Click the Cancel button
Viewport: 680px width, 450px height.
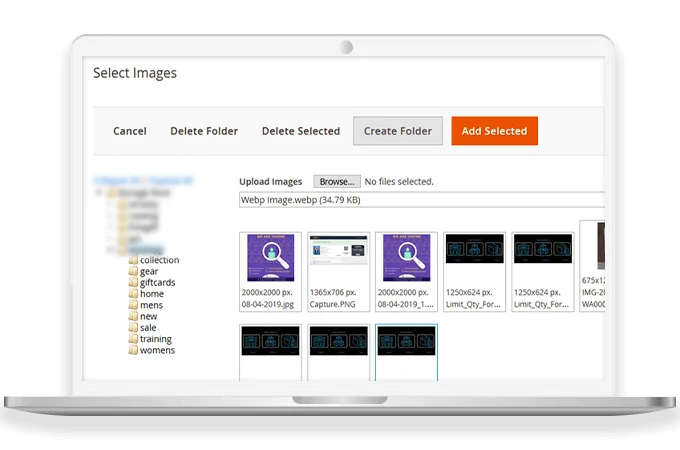(x=130, y=131)
